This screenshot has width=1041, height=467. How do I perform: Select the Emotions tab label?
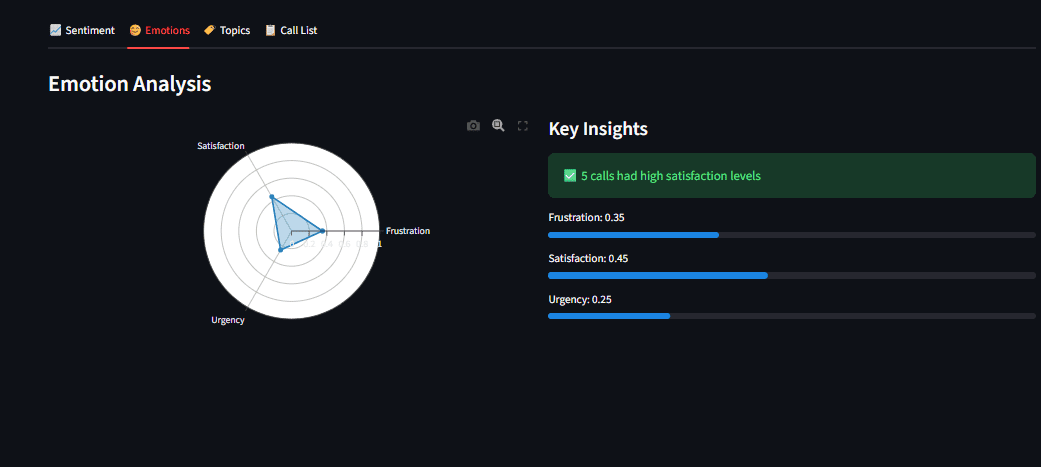[167, 31]
